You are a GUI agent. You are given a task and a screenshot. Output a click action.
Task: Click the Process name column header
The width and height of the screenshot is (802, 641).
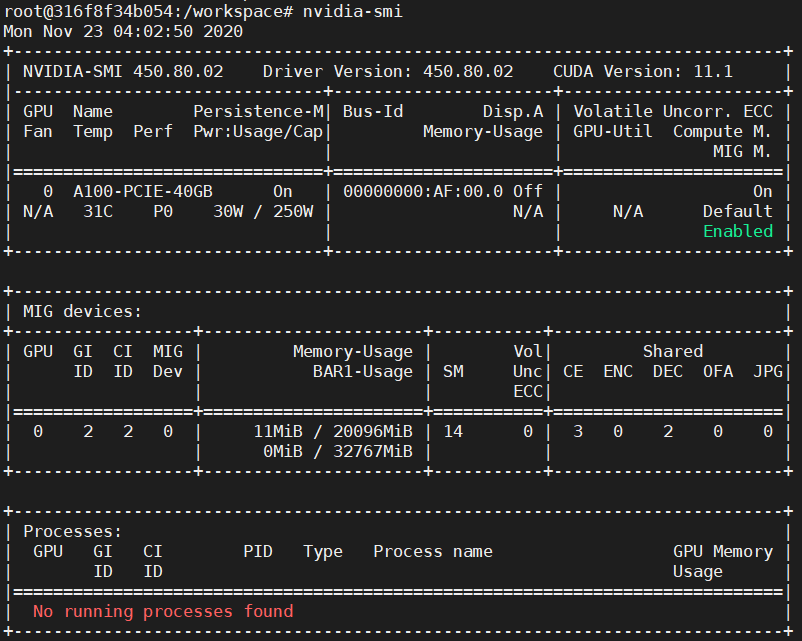coord(432,551)
